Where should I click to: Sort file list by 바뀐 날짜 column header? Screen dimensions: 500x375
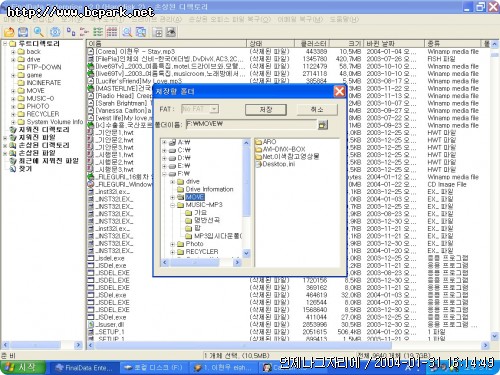[x=394, y=44]
